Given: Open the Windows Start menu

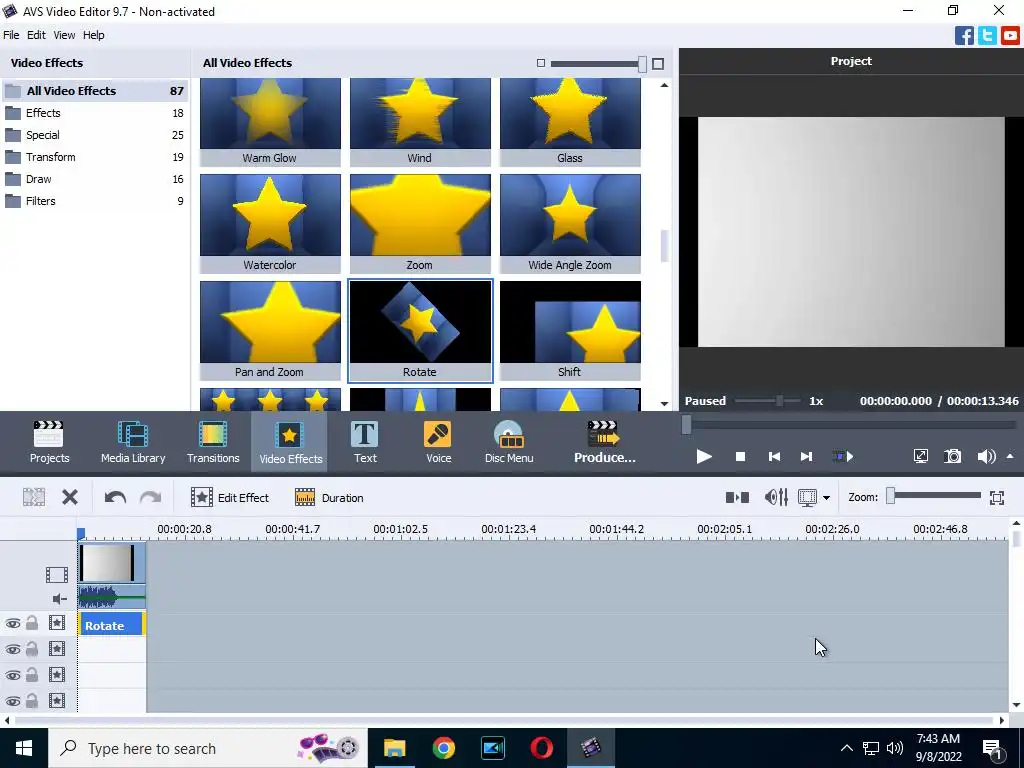Looking at the screenshot, I should [24, 748].
